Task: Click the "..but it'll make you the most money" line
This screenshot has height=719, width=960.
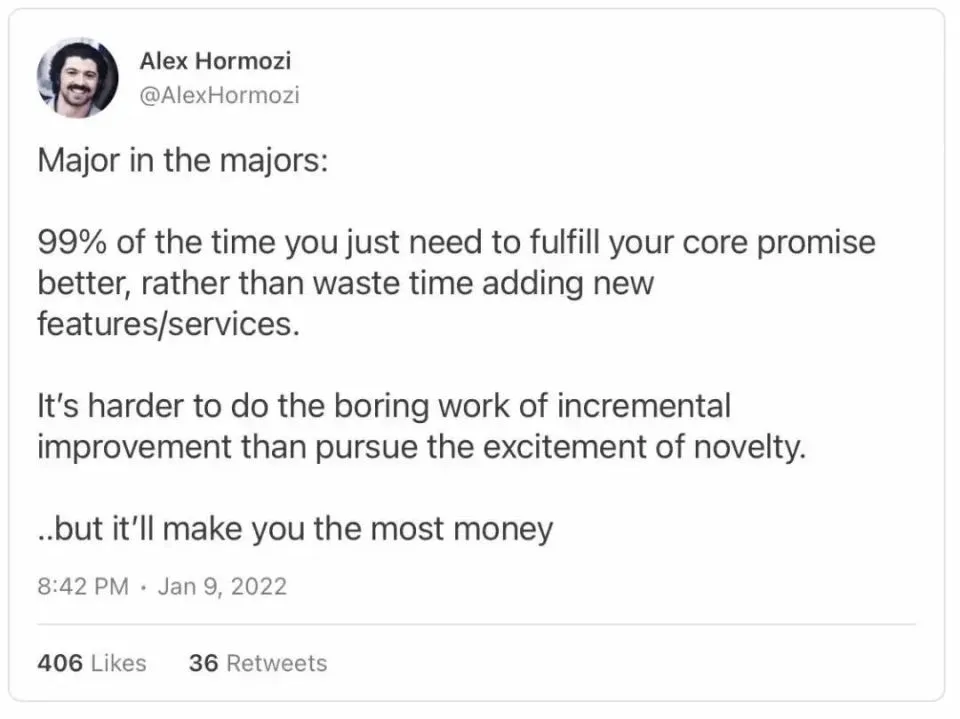Action: point(295,528)
